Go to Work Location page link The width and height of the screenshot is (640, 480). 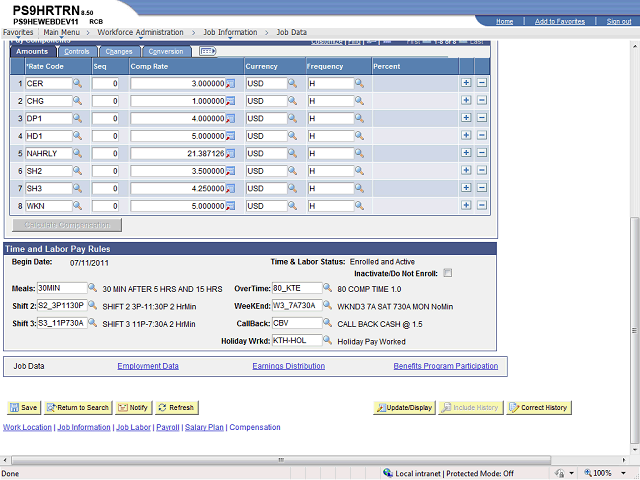click(27, 427)
